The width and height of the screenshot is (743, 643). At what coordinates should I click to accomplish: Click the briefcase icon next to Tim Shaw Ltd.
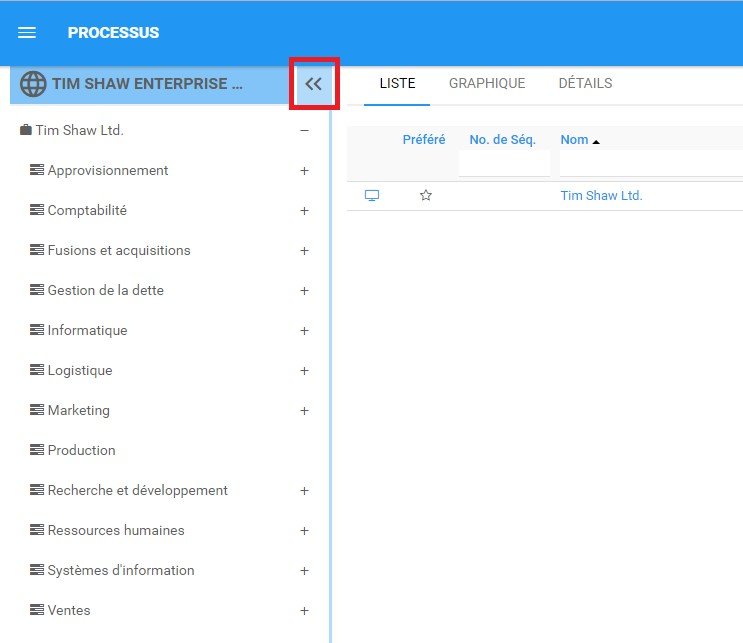click(26, 130)
